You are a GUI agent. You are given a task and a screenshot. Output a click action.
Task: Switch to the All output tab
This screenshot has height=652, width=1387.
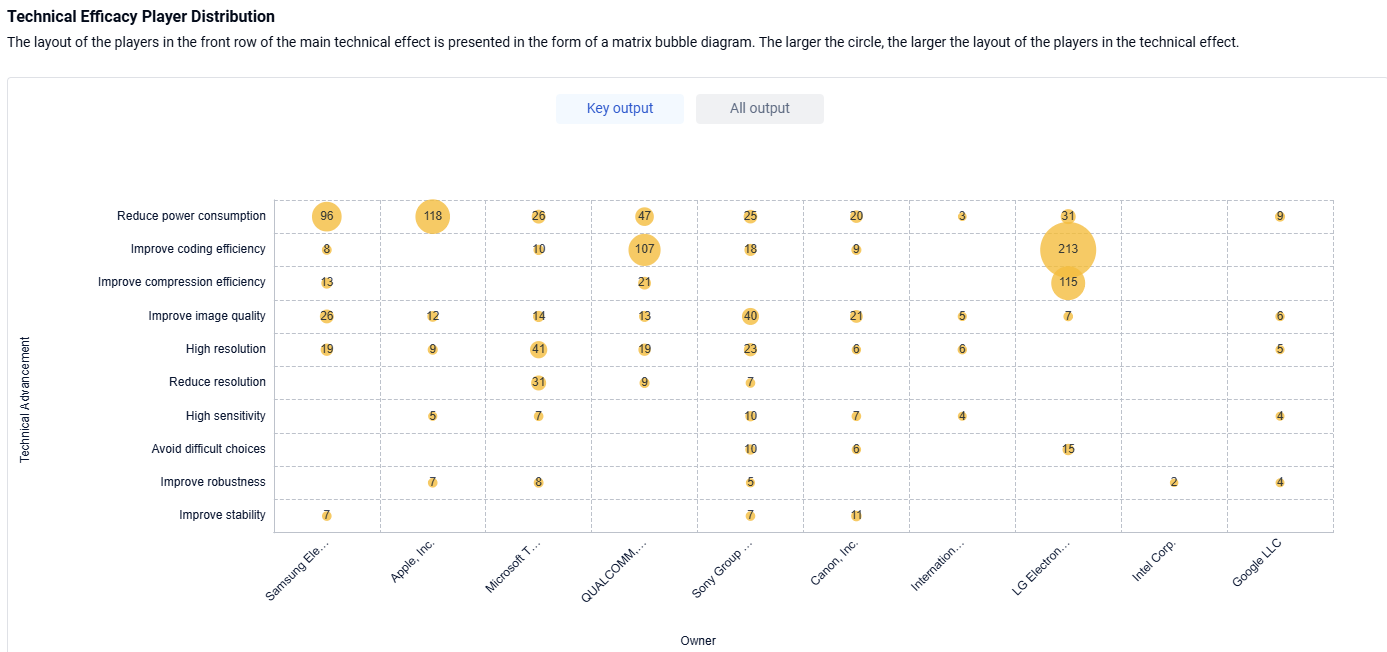click(759, 109)
